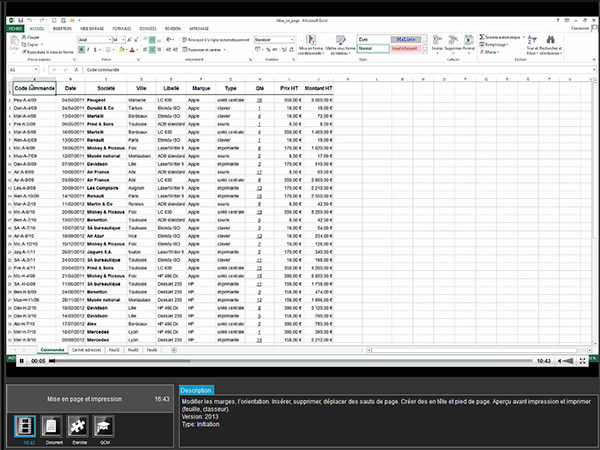Click Somme automatique
The height and width of the screenshot is (450, 600).
502,38
